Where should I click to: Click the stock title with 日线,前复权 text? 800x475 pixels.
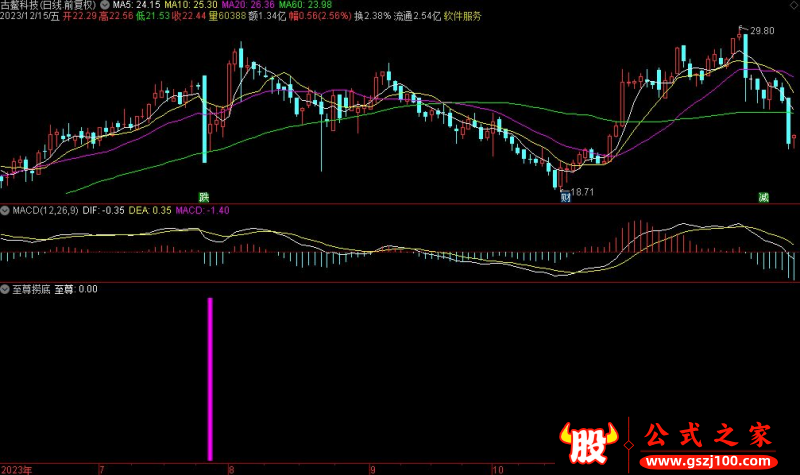[48, 5]
